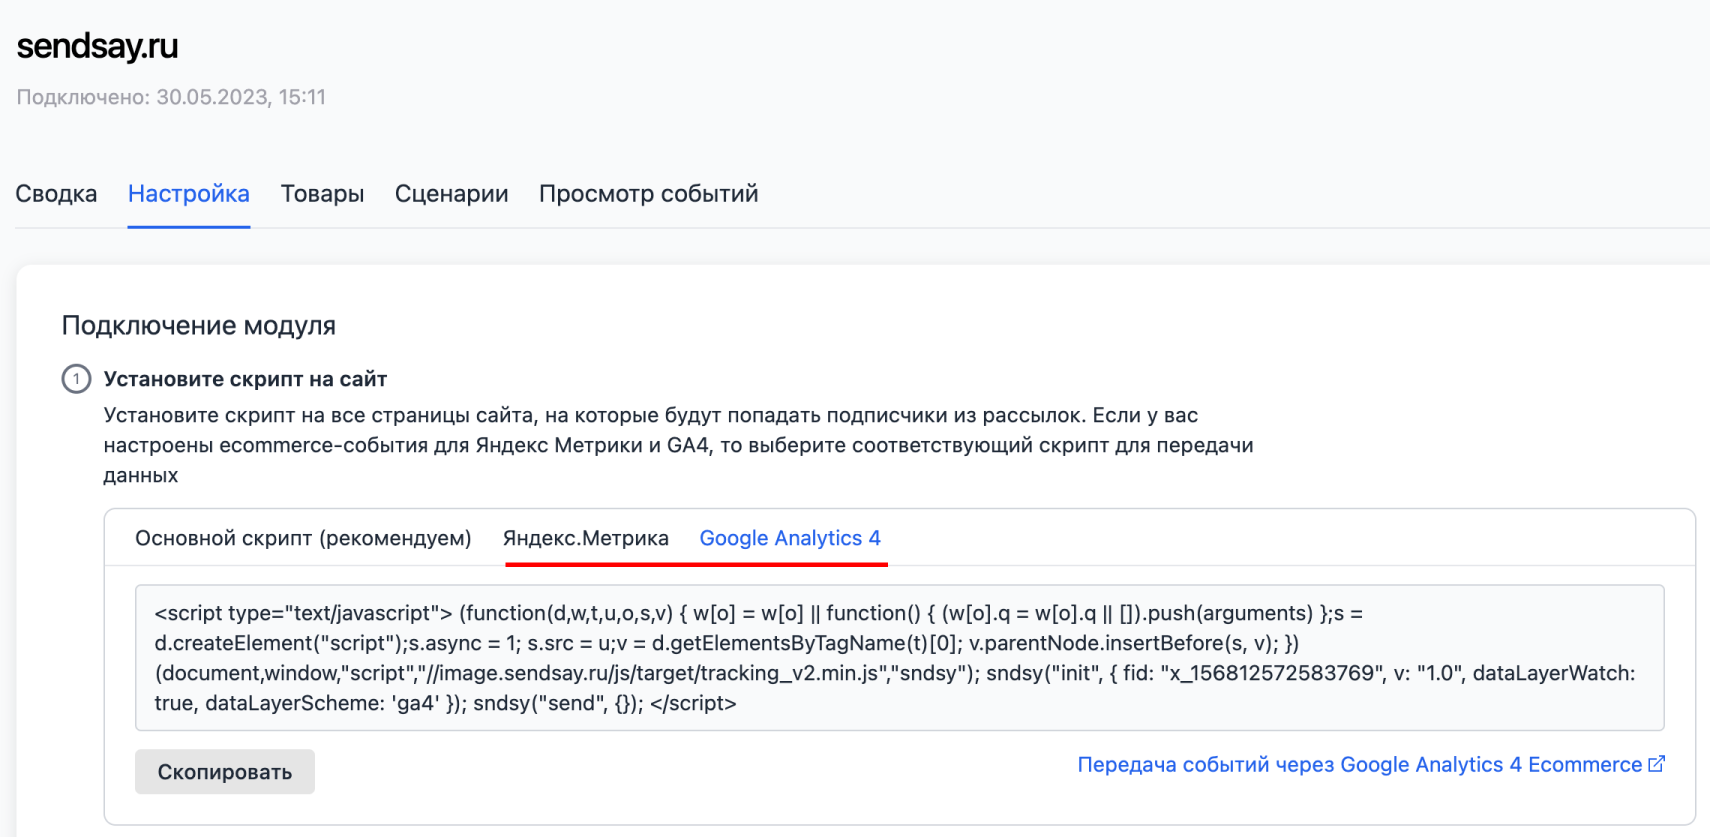Open the Сводка tab

56,194
